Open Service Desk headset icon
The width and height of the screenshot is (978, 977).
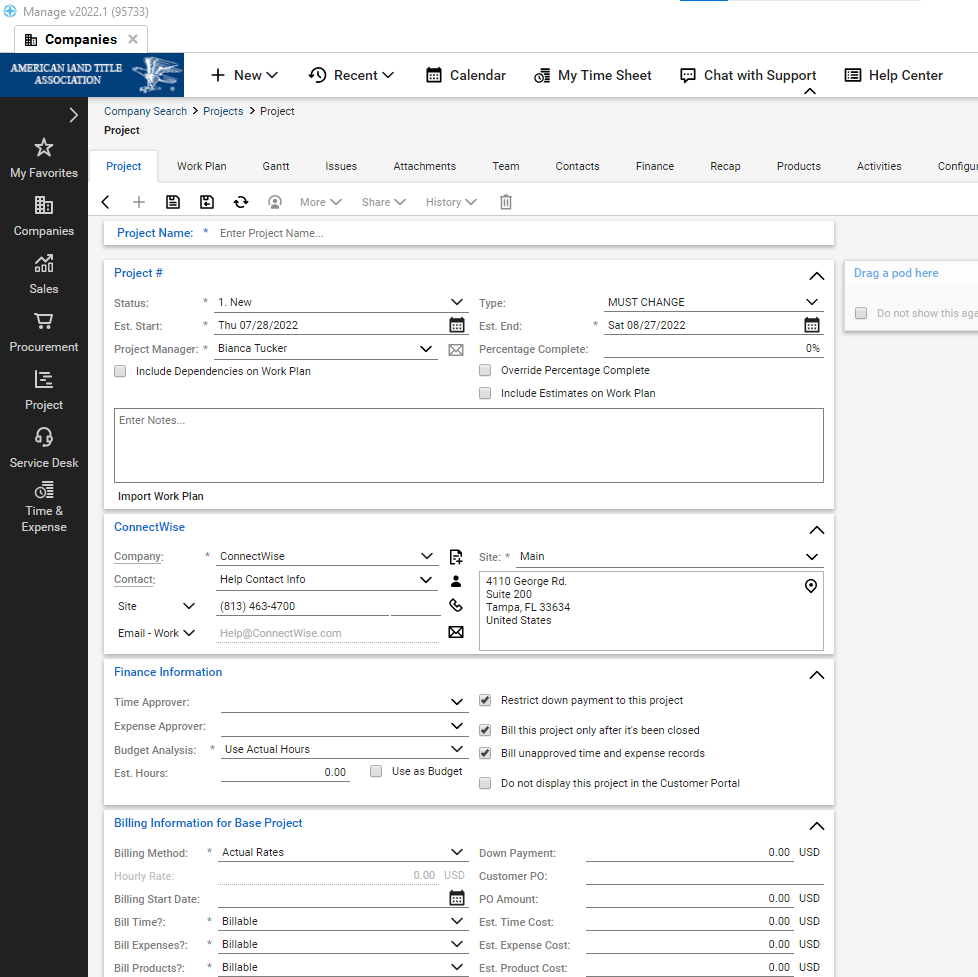pos(44,437)
